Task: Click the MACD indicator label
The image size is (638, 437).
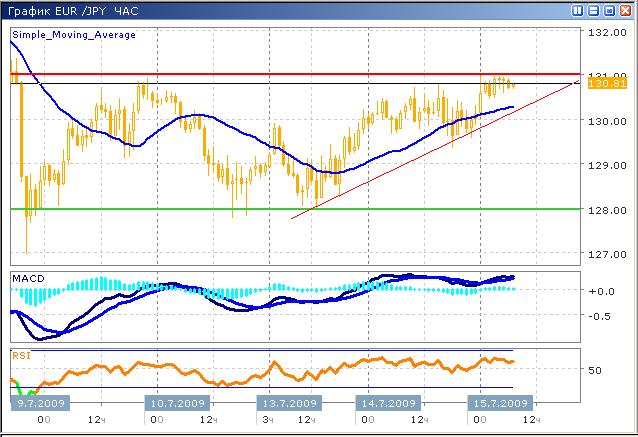Action: click(28, 276)
